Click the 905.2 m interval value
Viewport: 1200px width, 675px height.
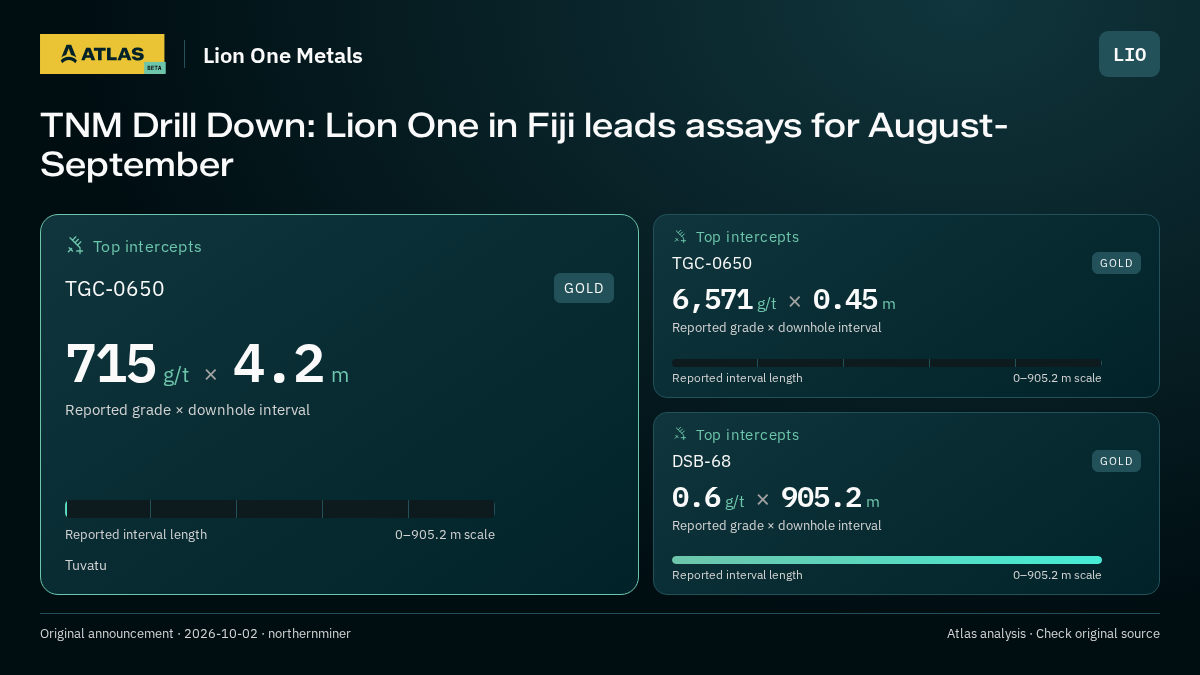pos(830,498)
